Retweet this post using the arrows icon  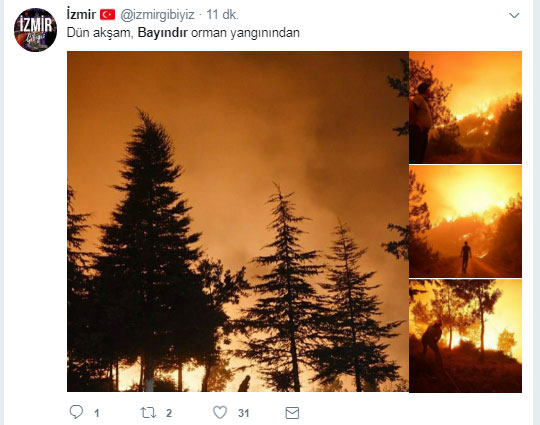coord(148,412)
